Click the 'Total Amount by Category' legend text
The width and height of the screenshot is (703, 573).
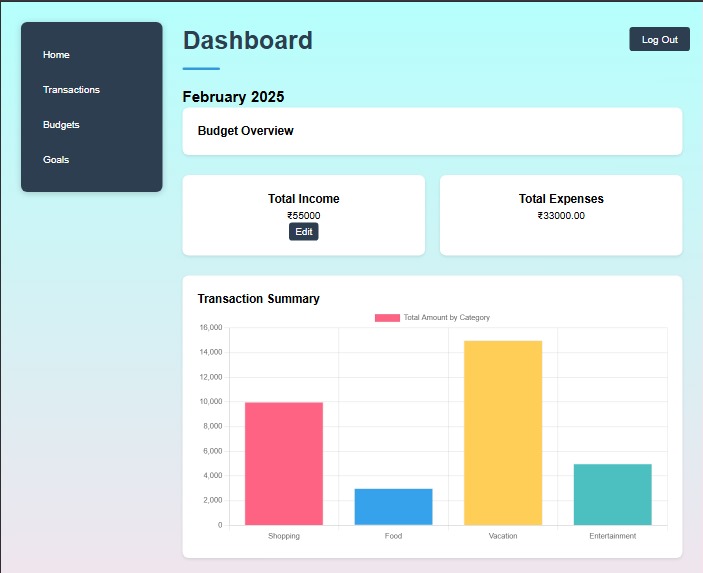click(446, 318)
